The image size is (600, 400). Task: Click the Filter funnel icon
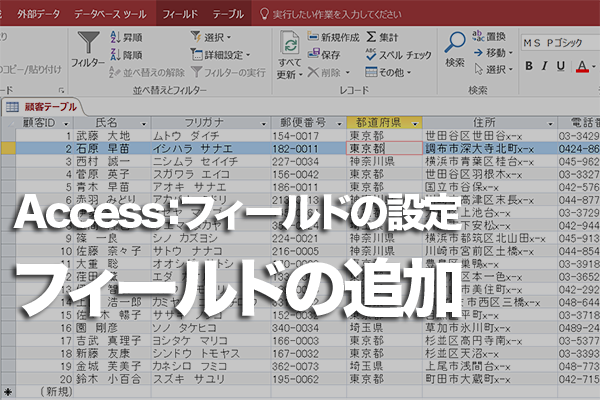(88, 43)
